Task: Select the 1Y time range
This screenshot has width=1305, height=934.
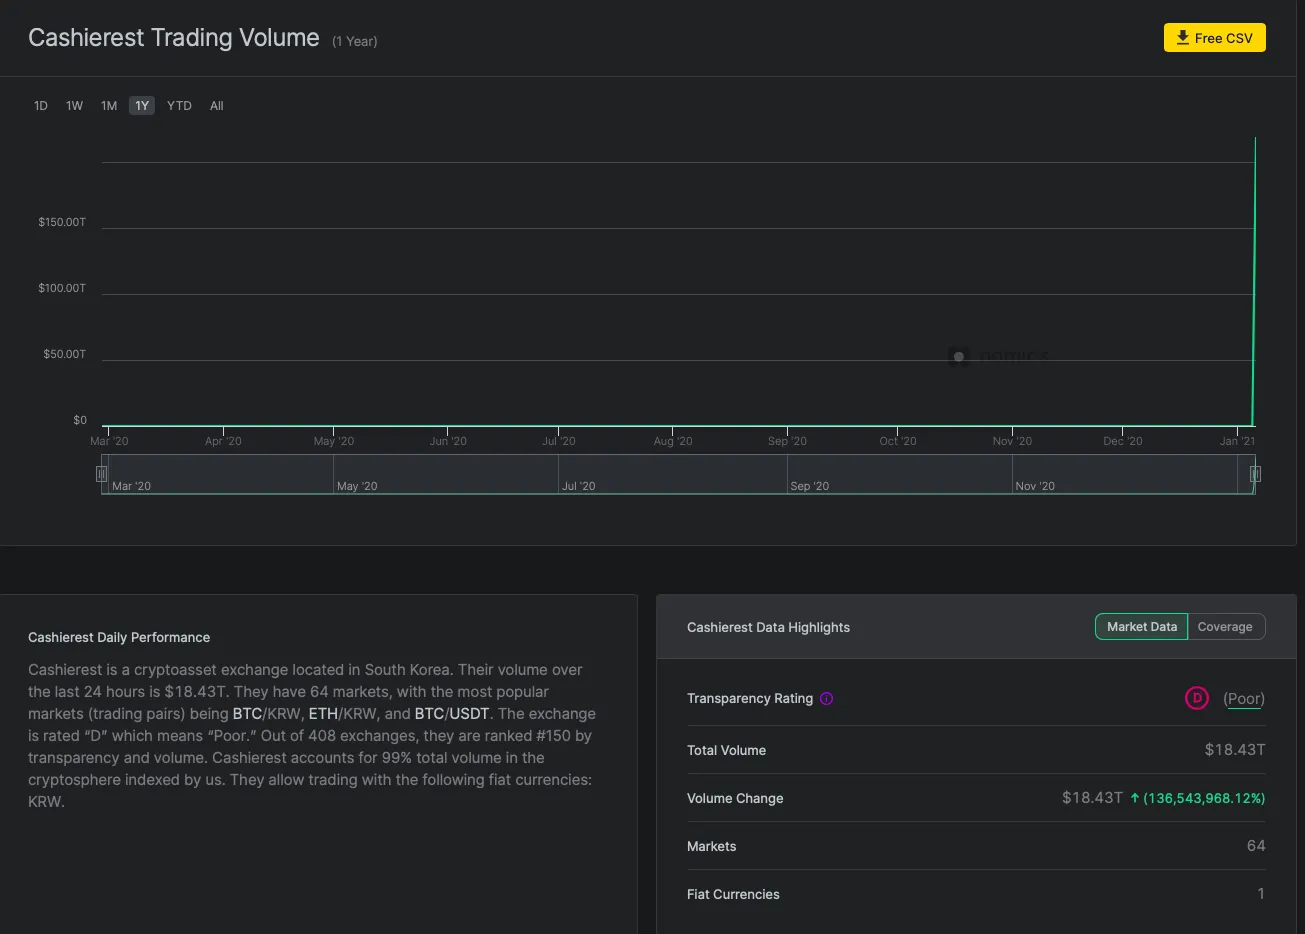Action: click(x=142, y=106)
